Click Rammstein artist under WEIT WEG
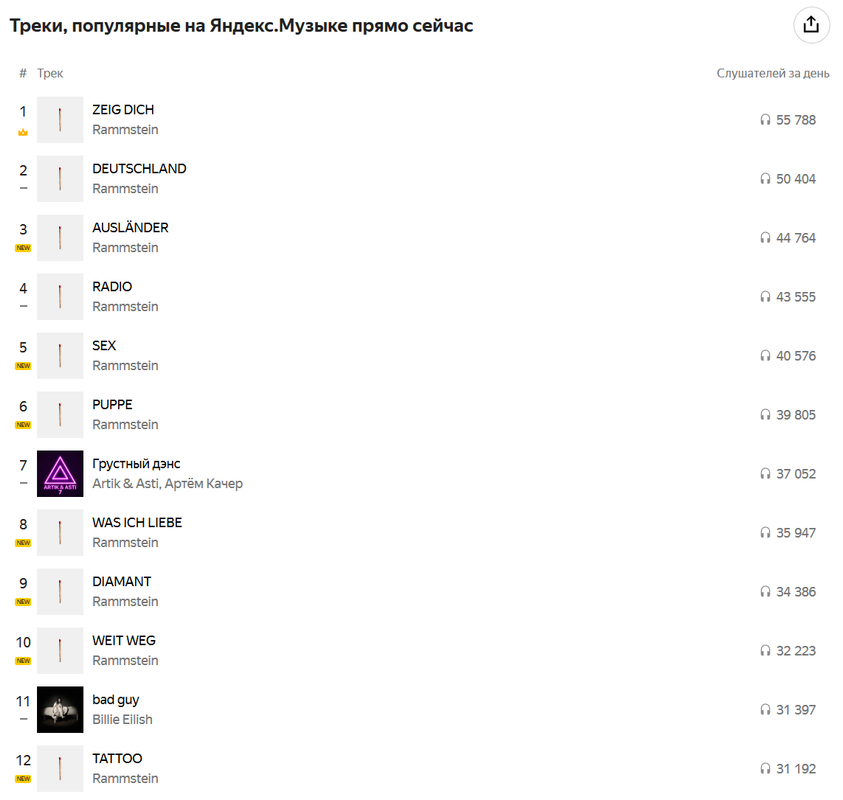843x800 pixels. tap(125, 661)
